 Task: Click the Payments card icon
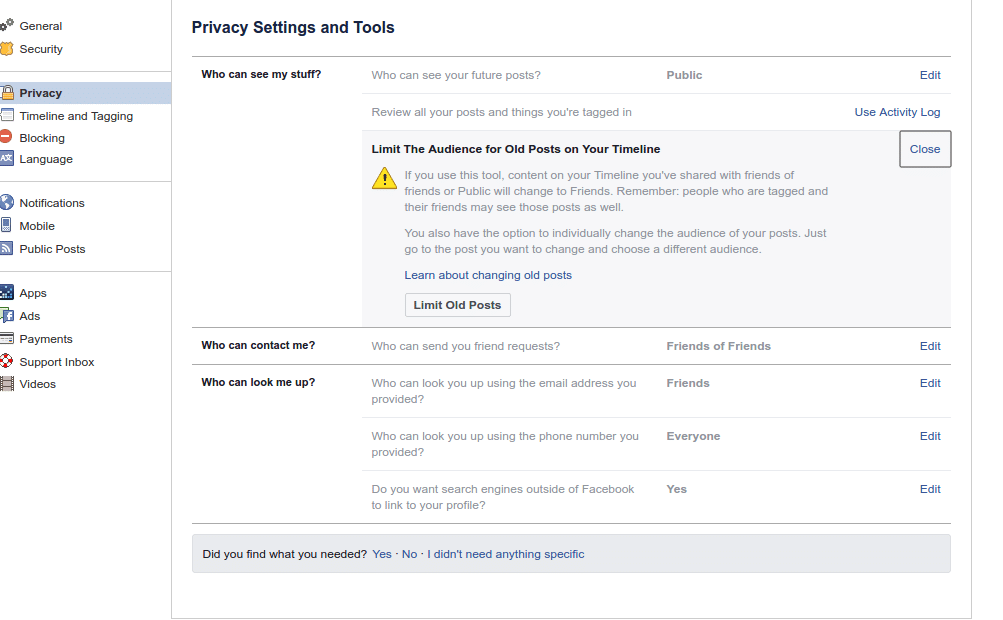(6, 338)
